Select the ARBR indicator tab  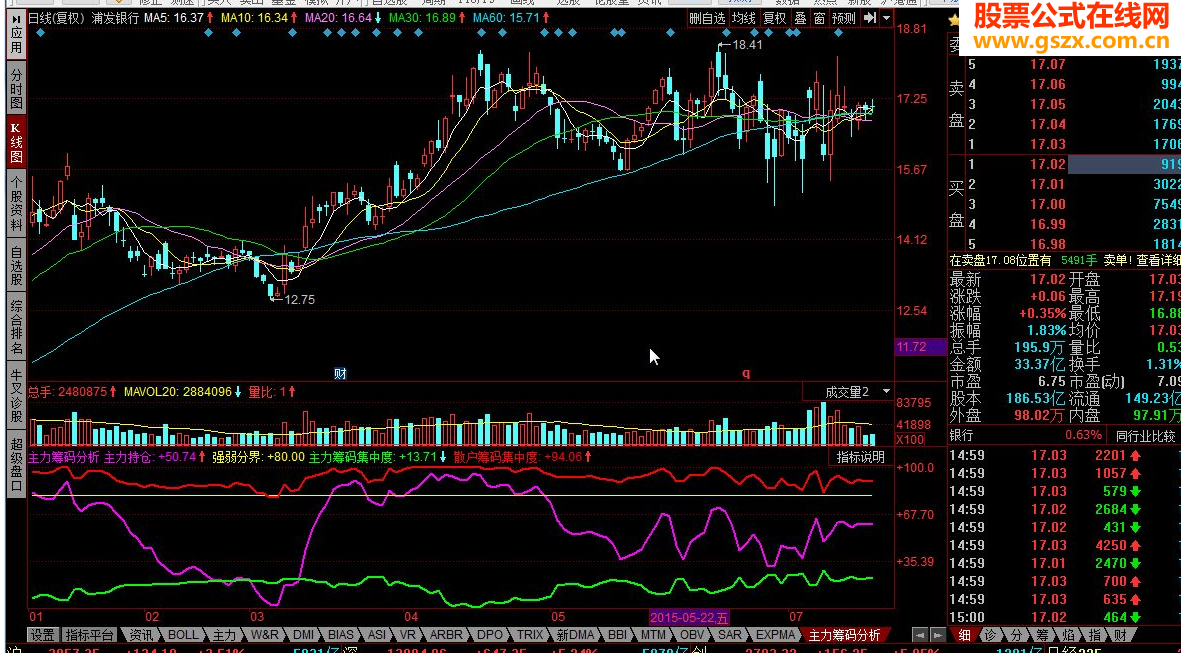tap(447, 635)
